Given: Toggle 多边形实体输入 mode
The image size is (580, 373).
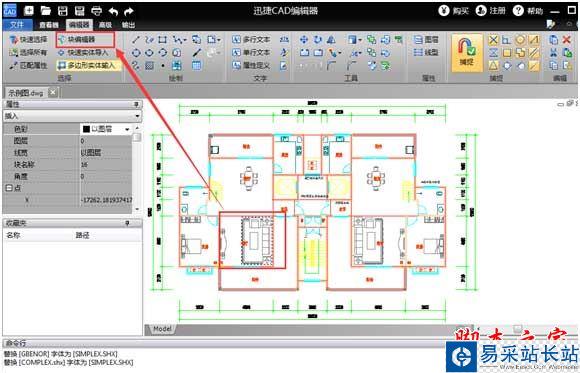Looking at the screenshot, I should [x=88, y=65].
